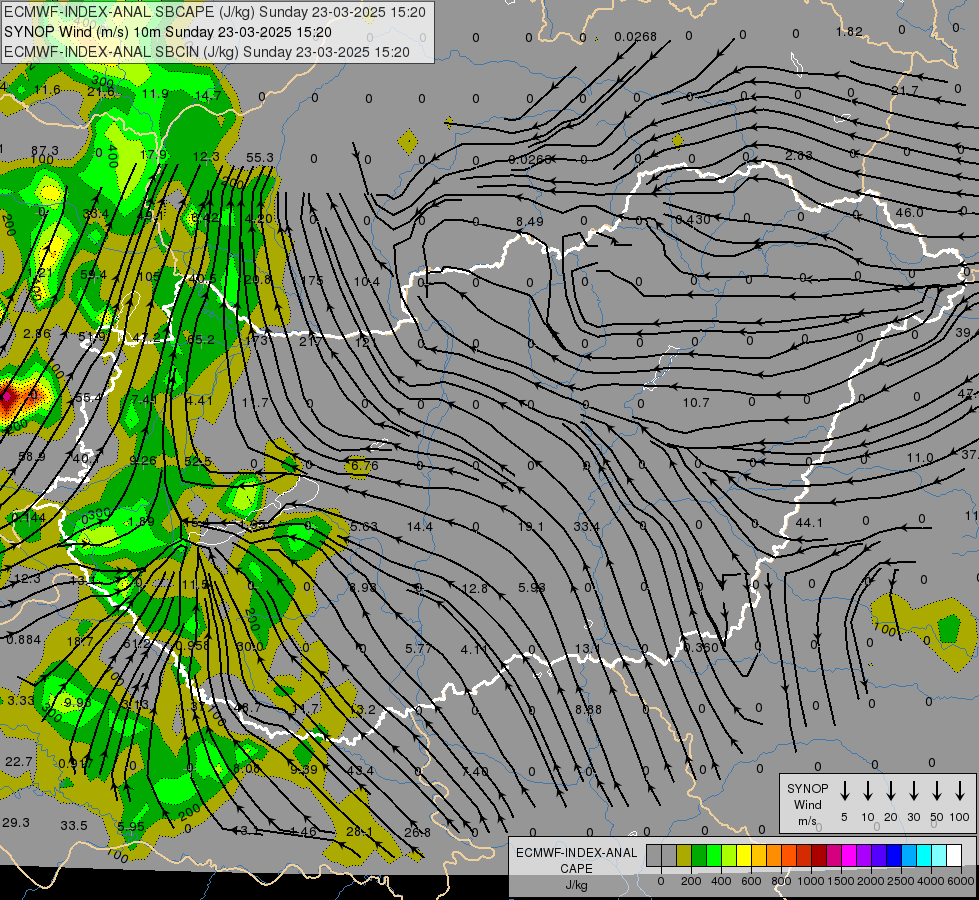Click the SBCIN title line
This screenshot has width=979, height=900.
[x=207, y=52]
